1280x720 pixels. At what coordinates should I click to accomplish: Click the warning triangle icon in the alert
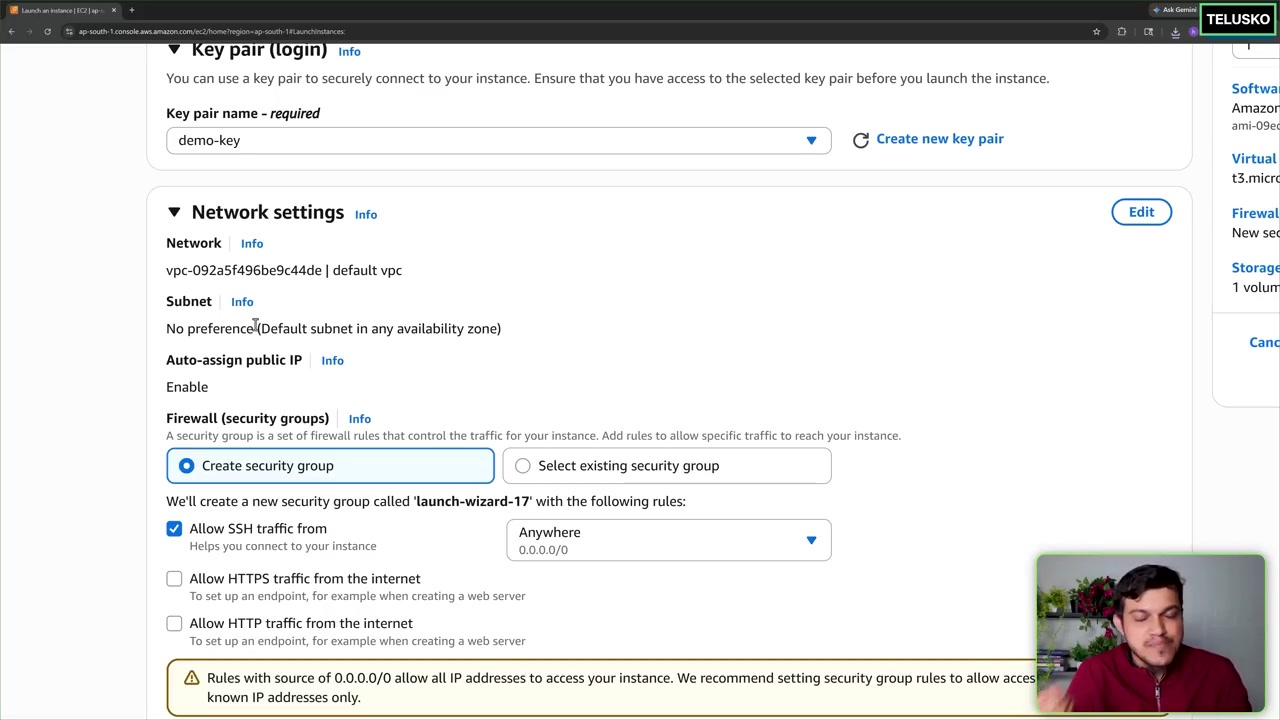point(191,678)
